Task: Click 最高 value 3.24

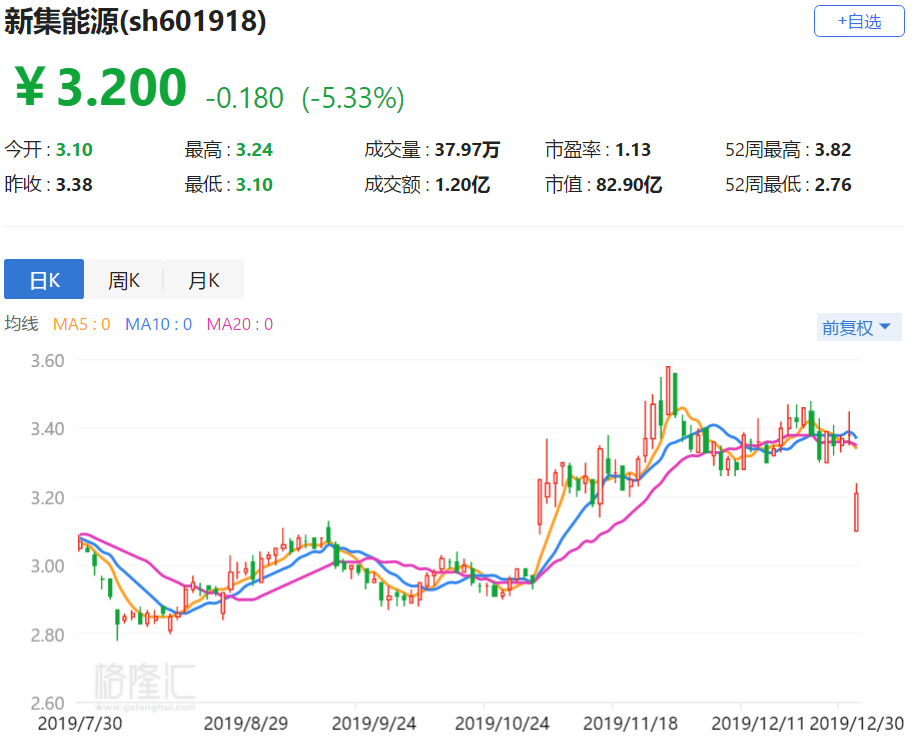Action: click(x=255, y=149)
